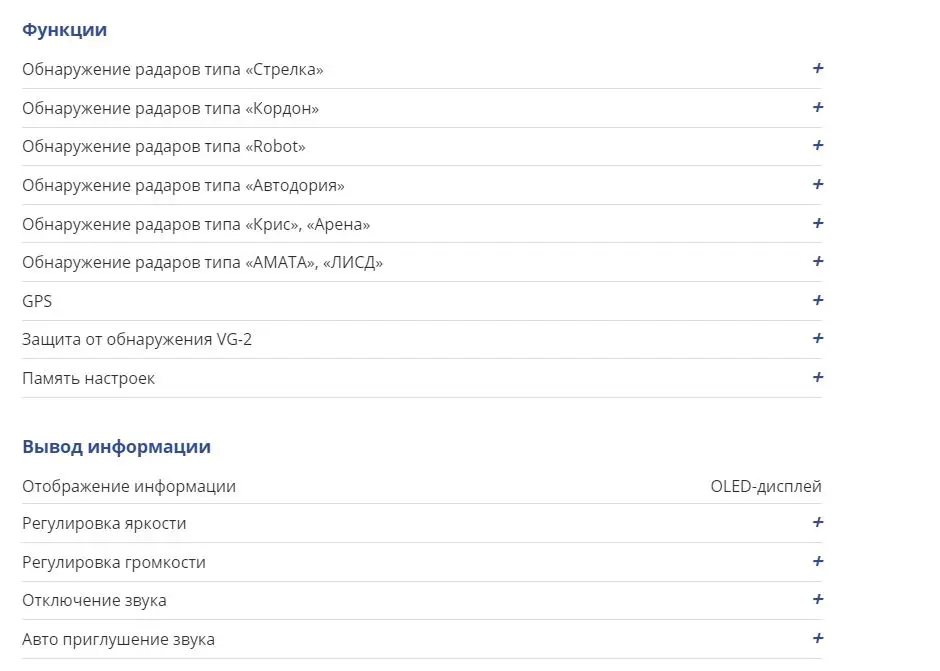Click plus icon for Авто приглушение звука
This screenshot has width=940, height=671.
[x=817, y=639]
